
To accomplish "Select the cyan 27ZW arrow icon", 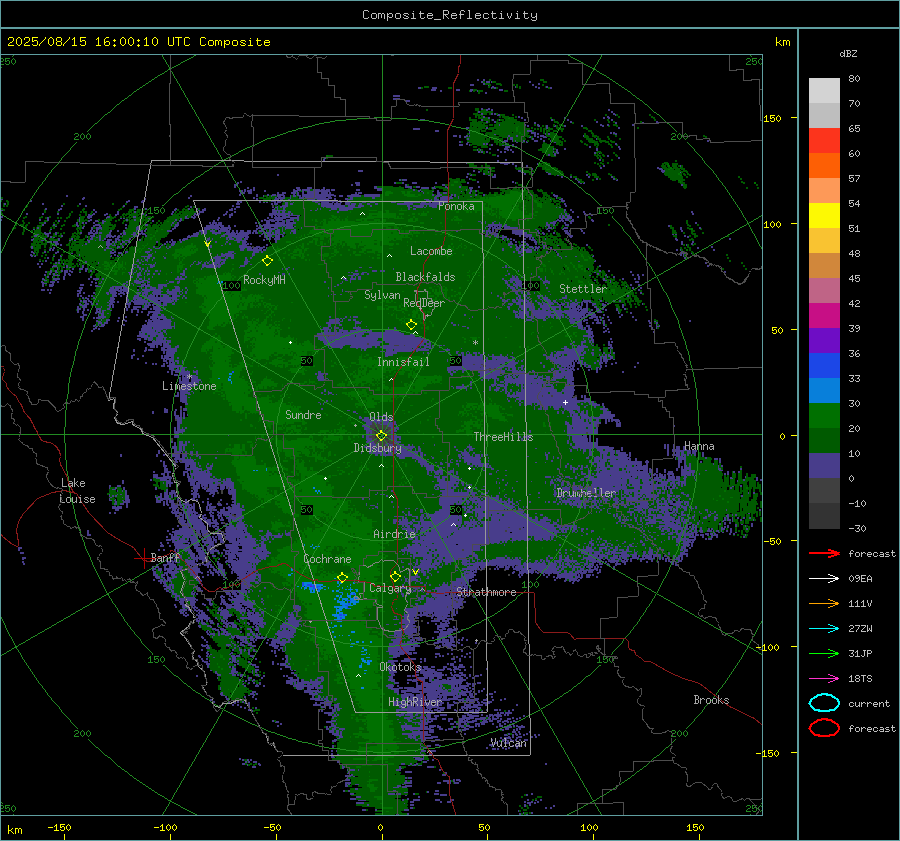I will 824,629.
